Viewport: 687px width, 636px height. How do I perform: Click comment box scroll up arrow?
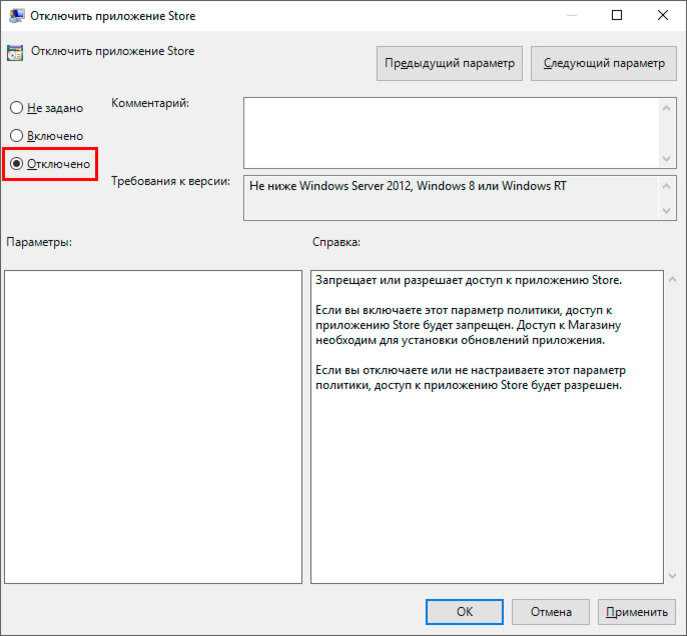coord(666,108)
